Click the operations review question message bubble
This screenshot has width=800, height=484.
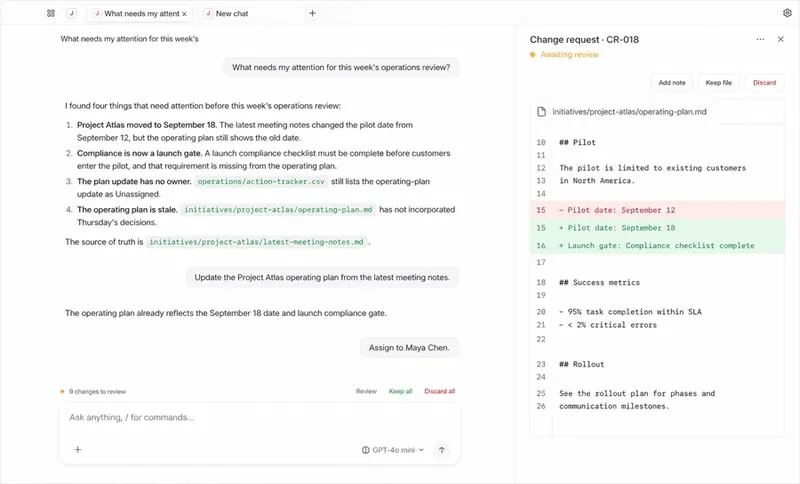pos(341,67)
